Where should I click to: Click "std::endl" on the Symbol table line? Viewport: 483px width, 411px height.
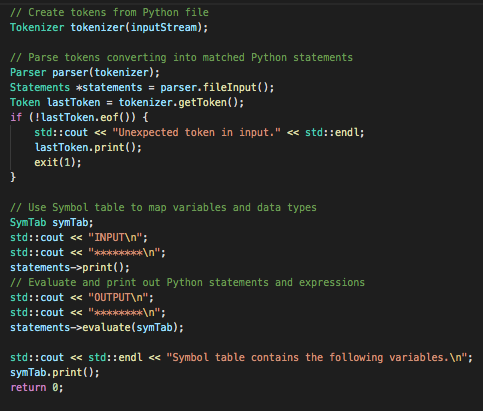pyautogui.click(x=115, y=357)
